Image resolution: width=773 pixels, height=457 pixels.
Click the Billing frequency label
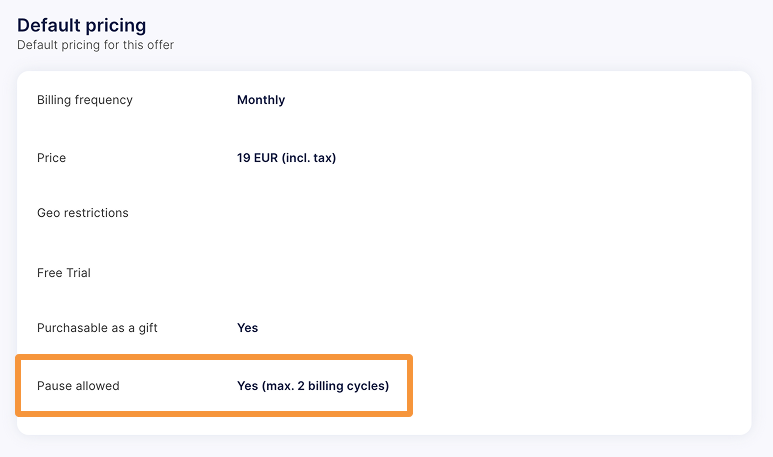[x=85, y=100]
